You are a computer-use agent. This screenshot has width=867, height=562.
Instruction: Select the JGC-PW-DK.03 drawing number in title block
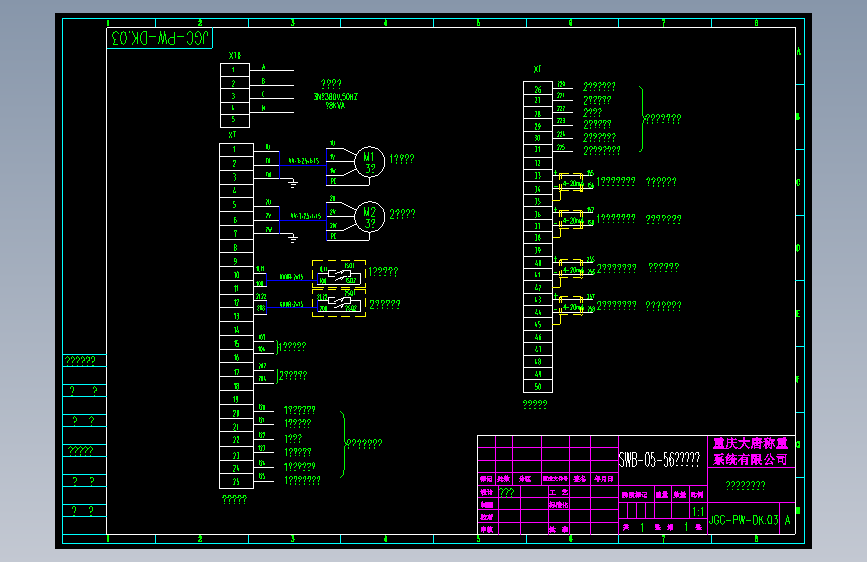coord(744,520)
